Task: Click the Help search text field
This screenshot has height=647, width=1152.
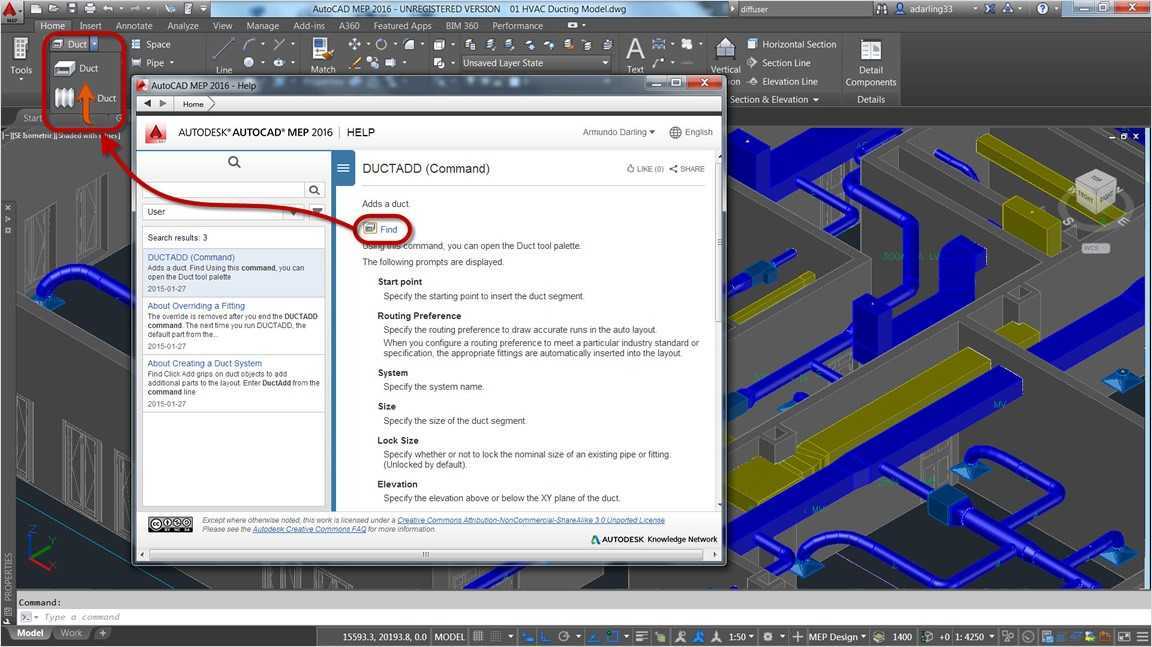Action: click(x=224, y=190)
